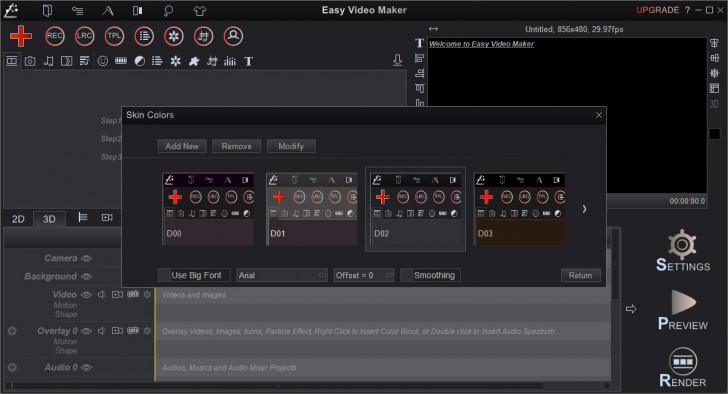Open the letter A font icon in title bar
Screen dimensions: 728x394
pos(108,11)
